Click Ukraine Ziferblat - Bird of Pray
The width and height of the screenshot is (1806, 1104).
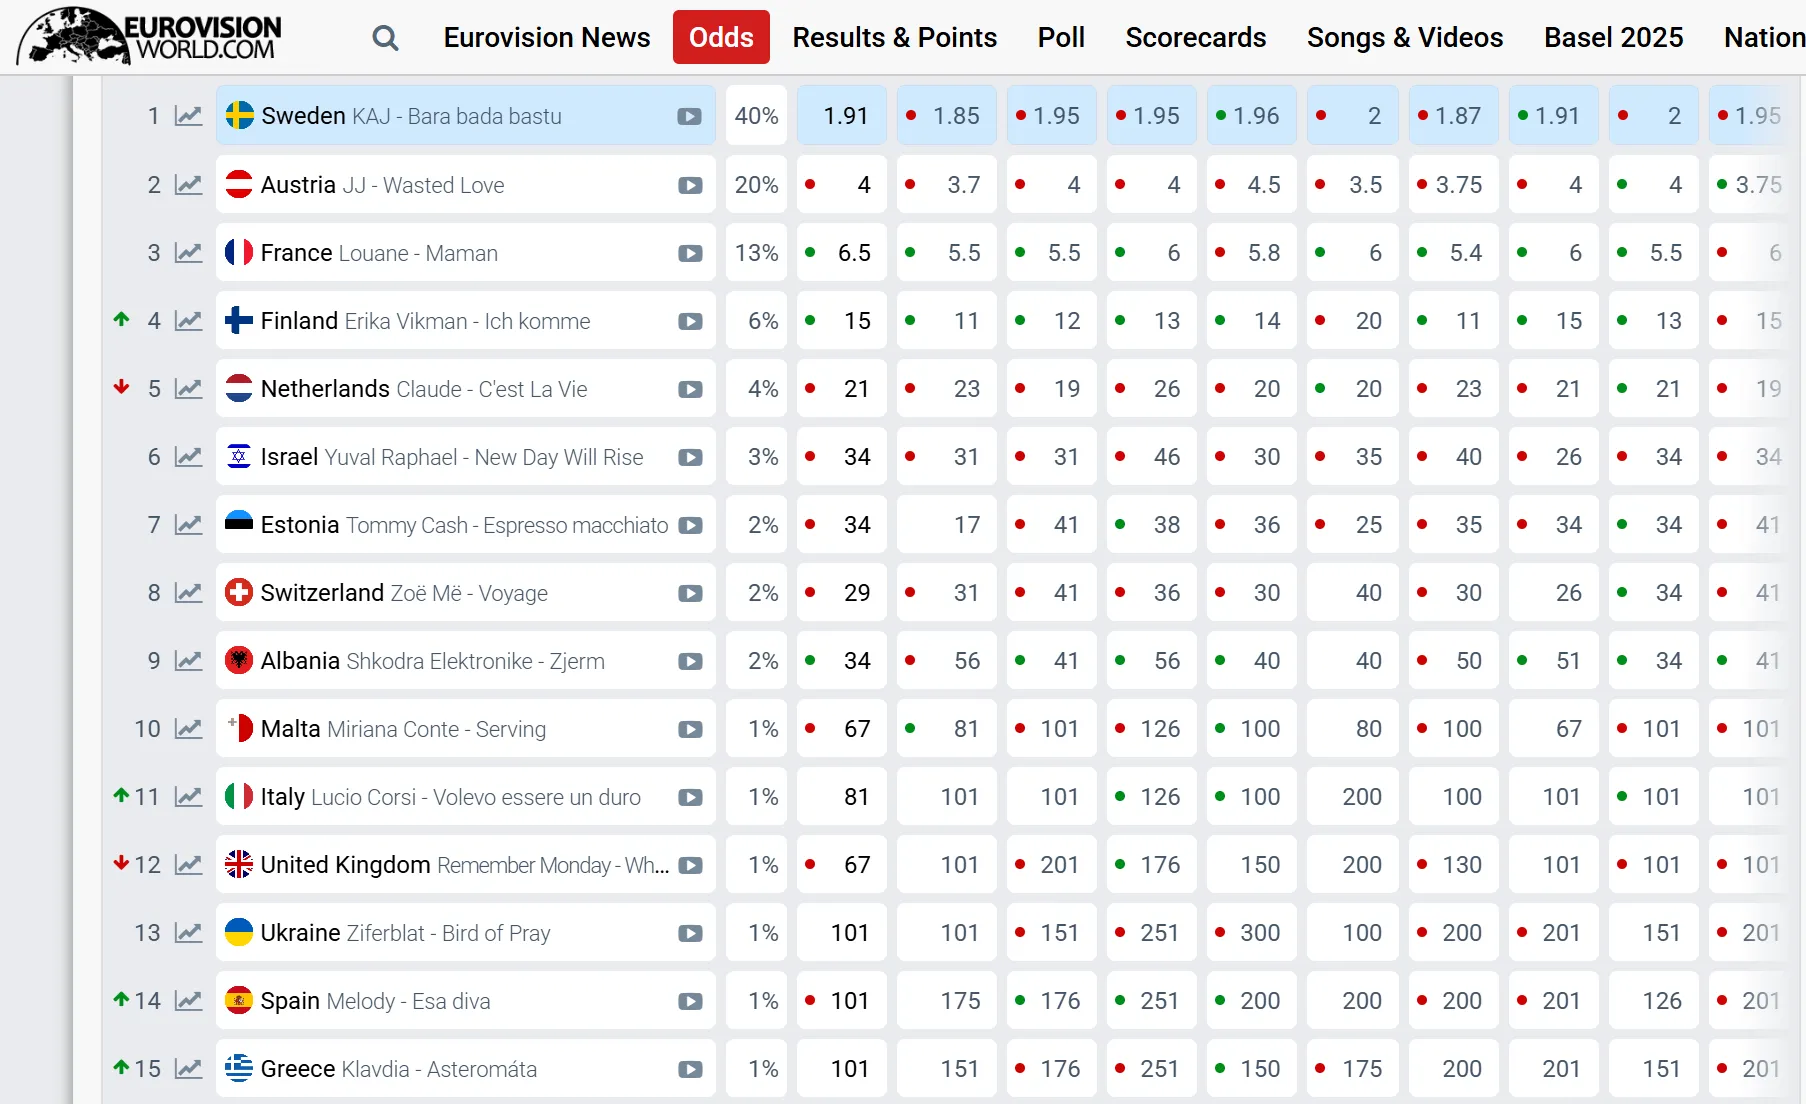[x=405, y=933]
